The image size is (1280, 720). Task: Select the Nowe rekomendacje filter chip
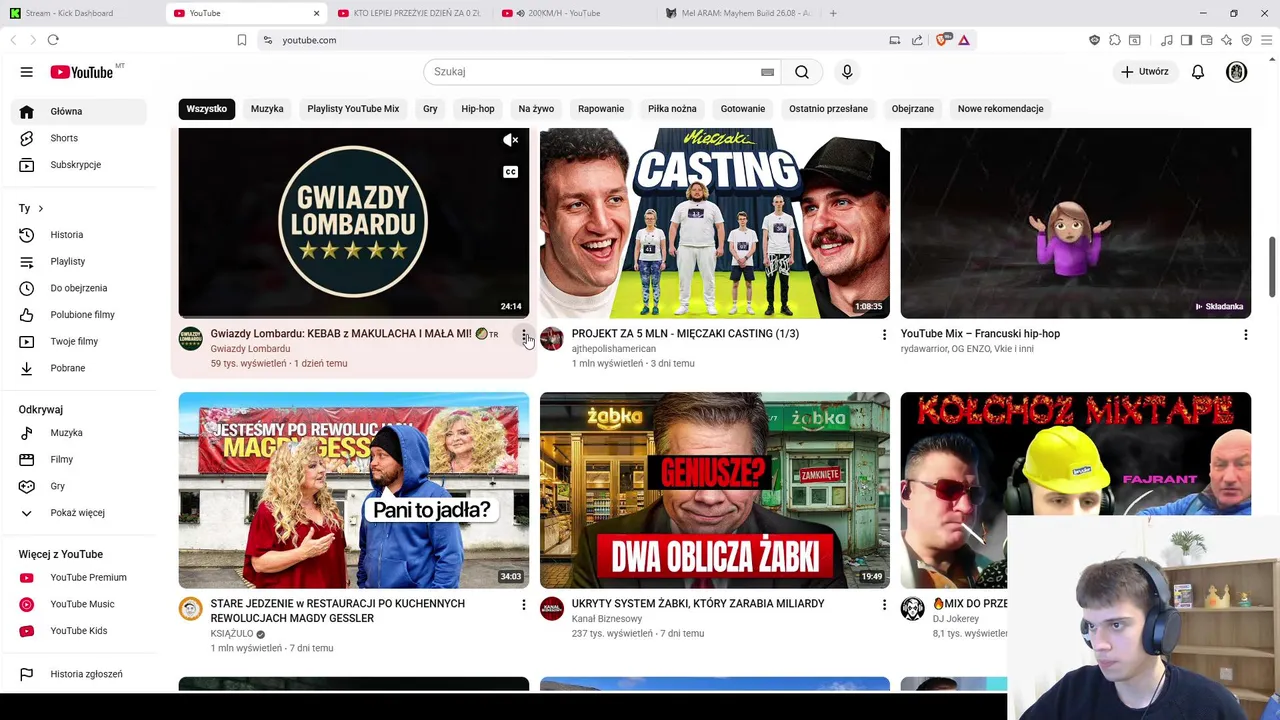[1000, 108]
